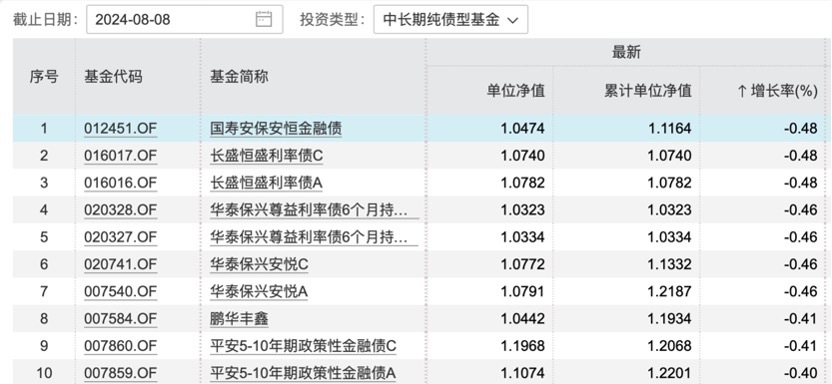Image resolution: width=832 pixels, height=384 pixels.
Task: Open fund code 007540.OF
Action: click(x=120, y=292)
